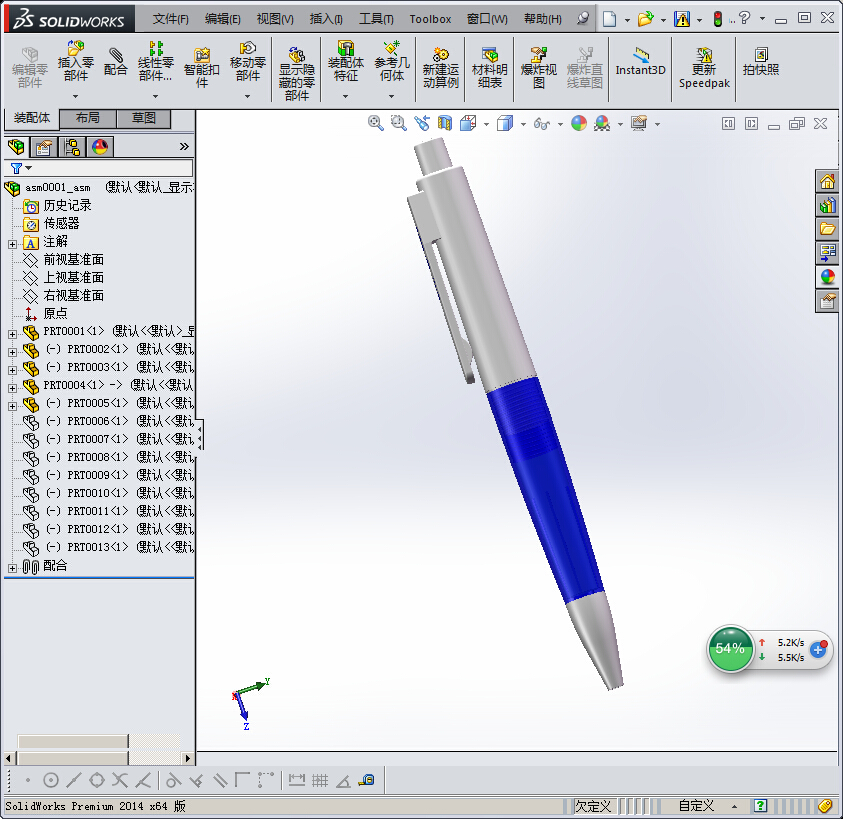Open the View Orientation icon

tap(468, 123)
